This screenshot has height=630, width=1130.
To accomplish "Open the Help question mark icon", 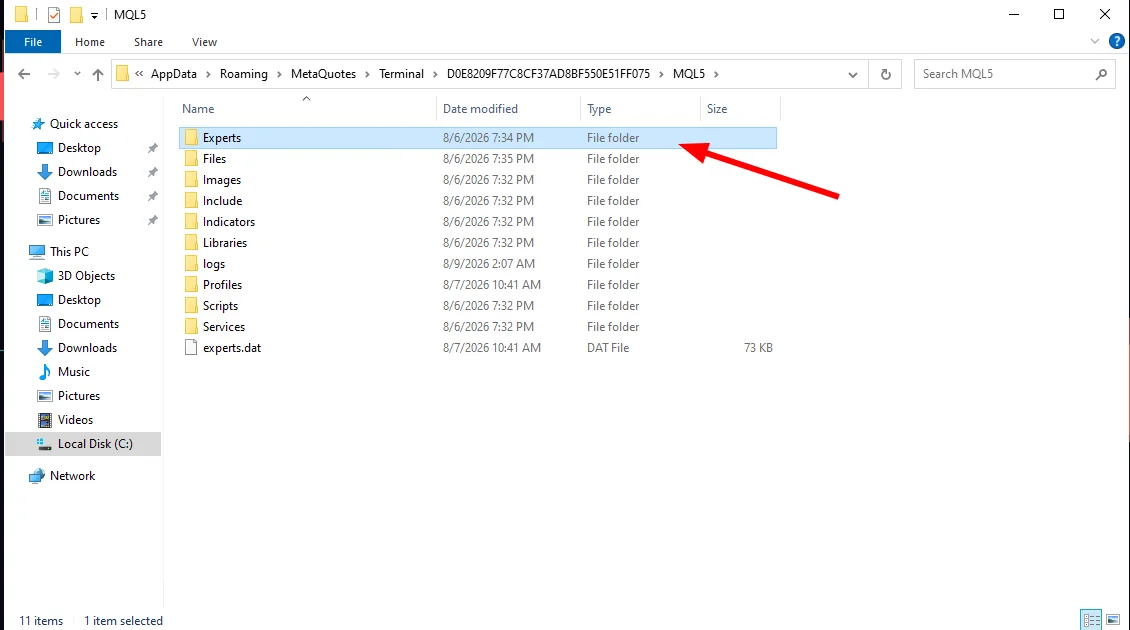I will 1116,41.
